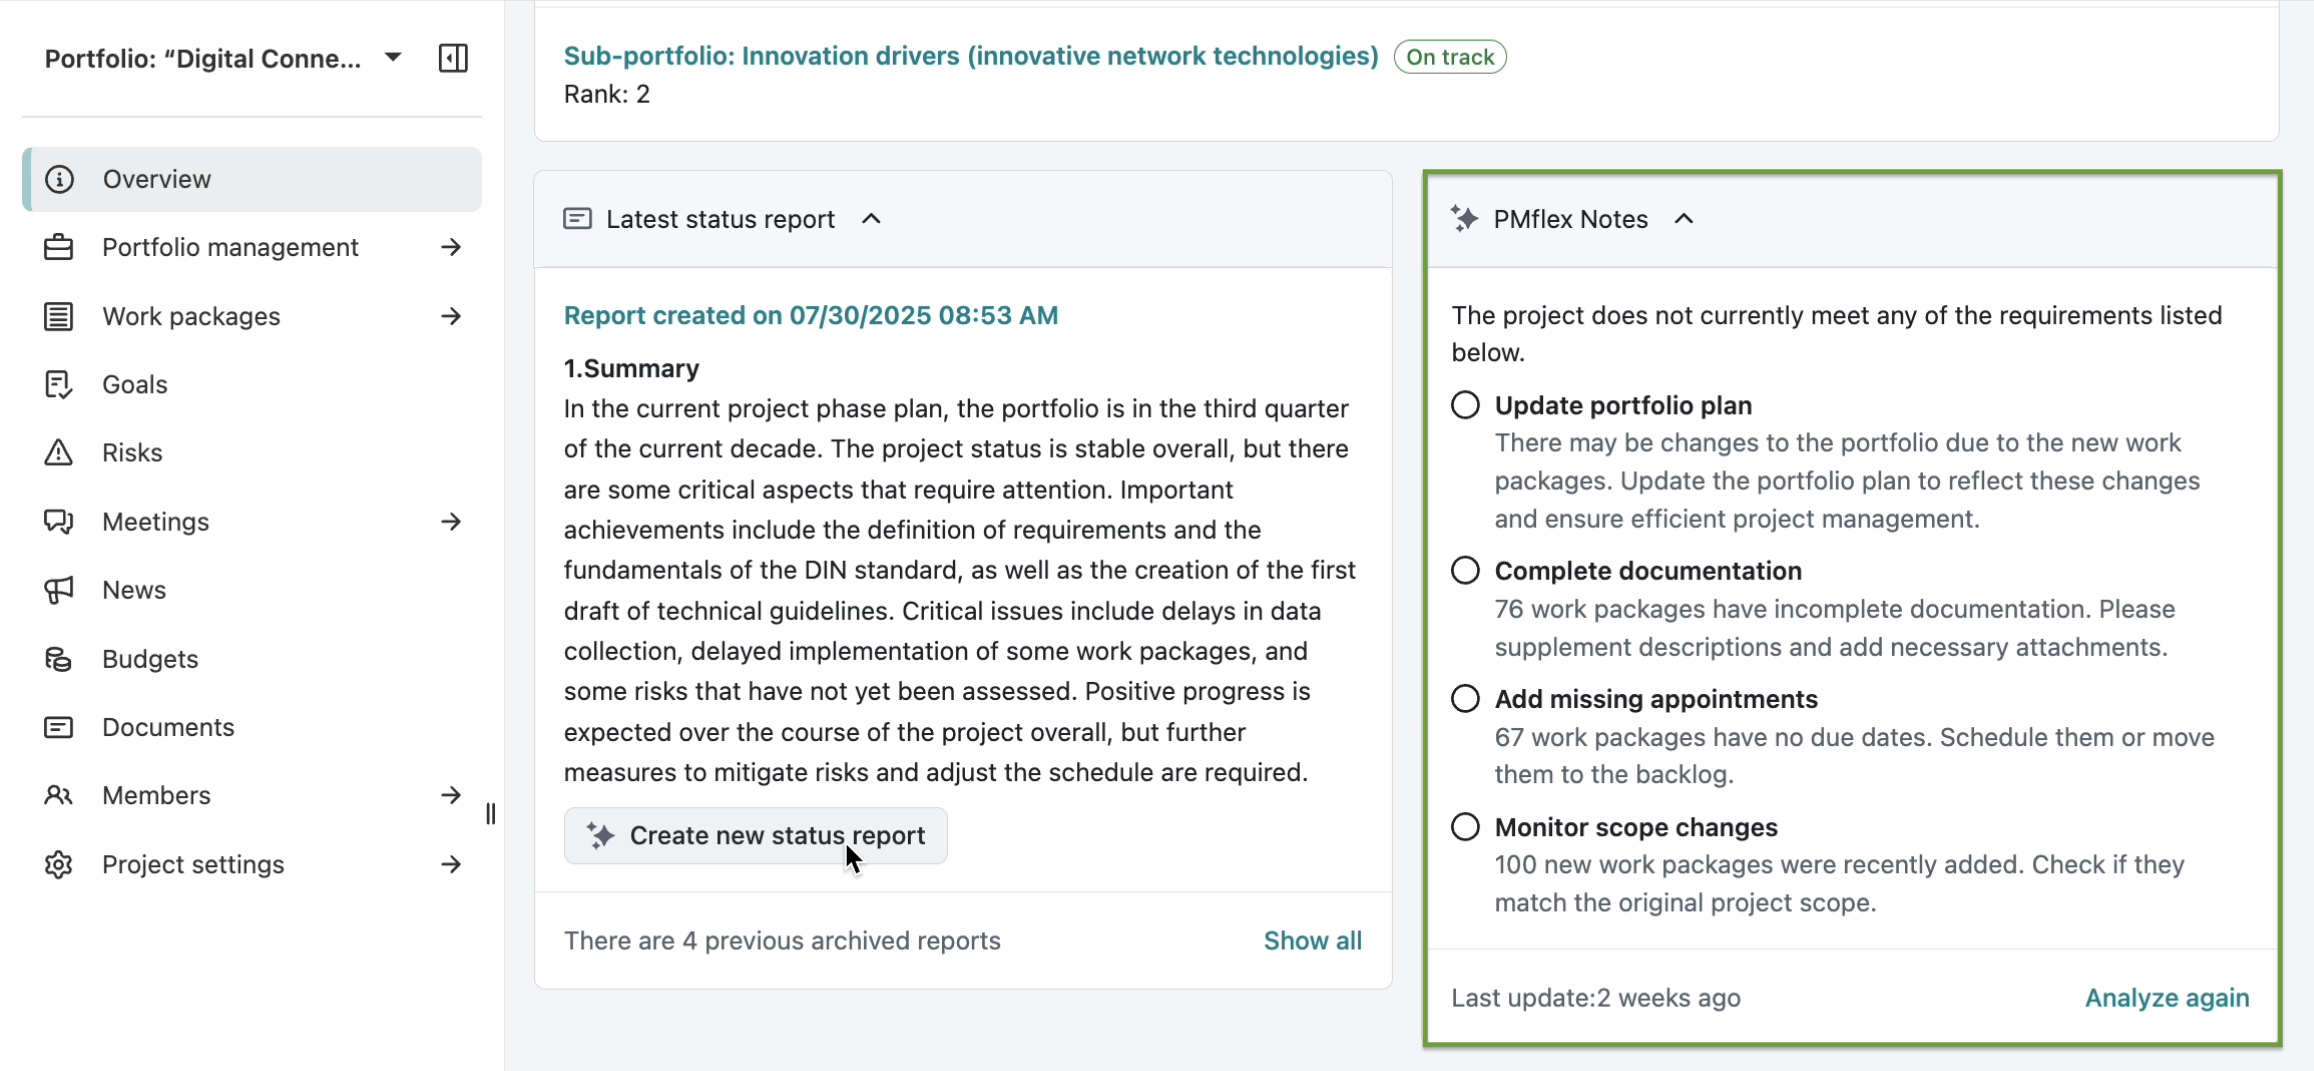2314x1071 pixels.
Task: Select the Update portfolio plan option
Action: [1464, 404]
